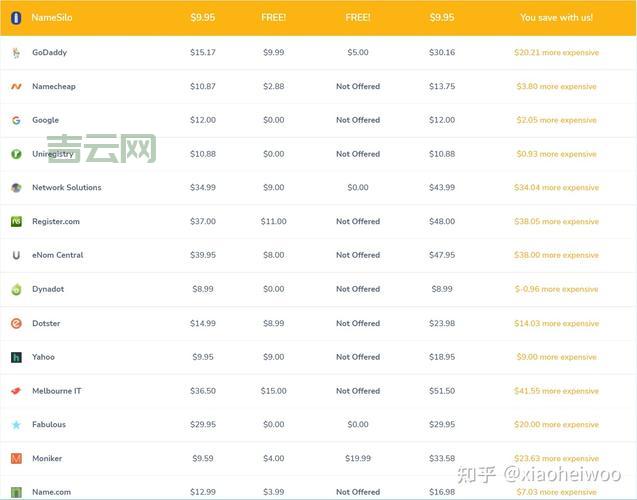Click the GoDaddy logo icon

[x=16, y=52]
